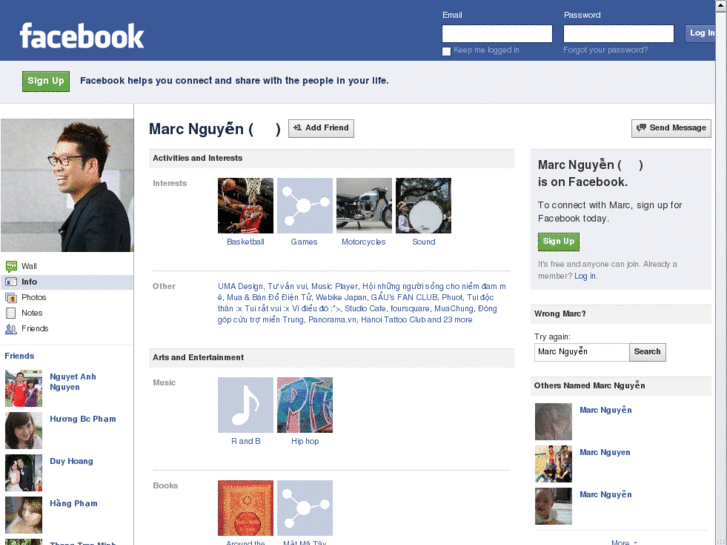This screenshot has height=545, width=727.
Task: Open the Friends heading link in sidebar
Action: 19,356
